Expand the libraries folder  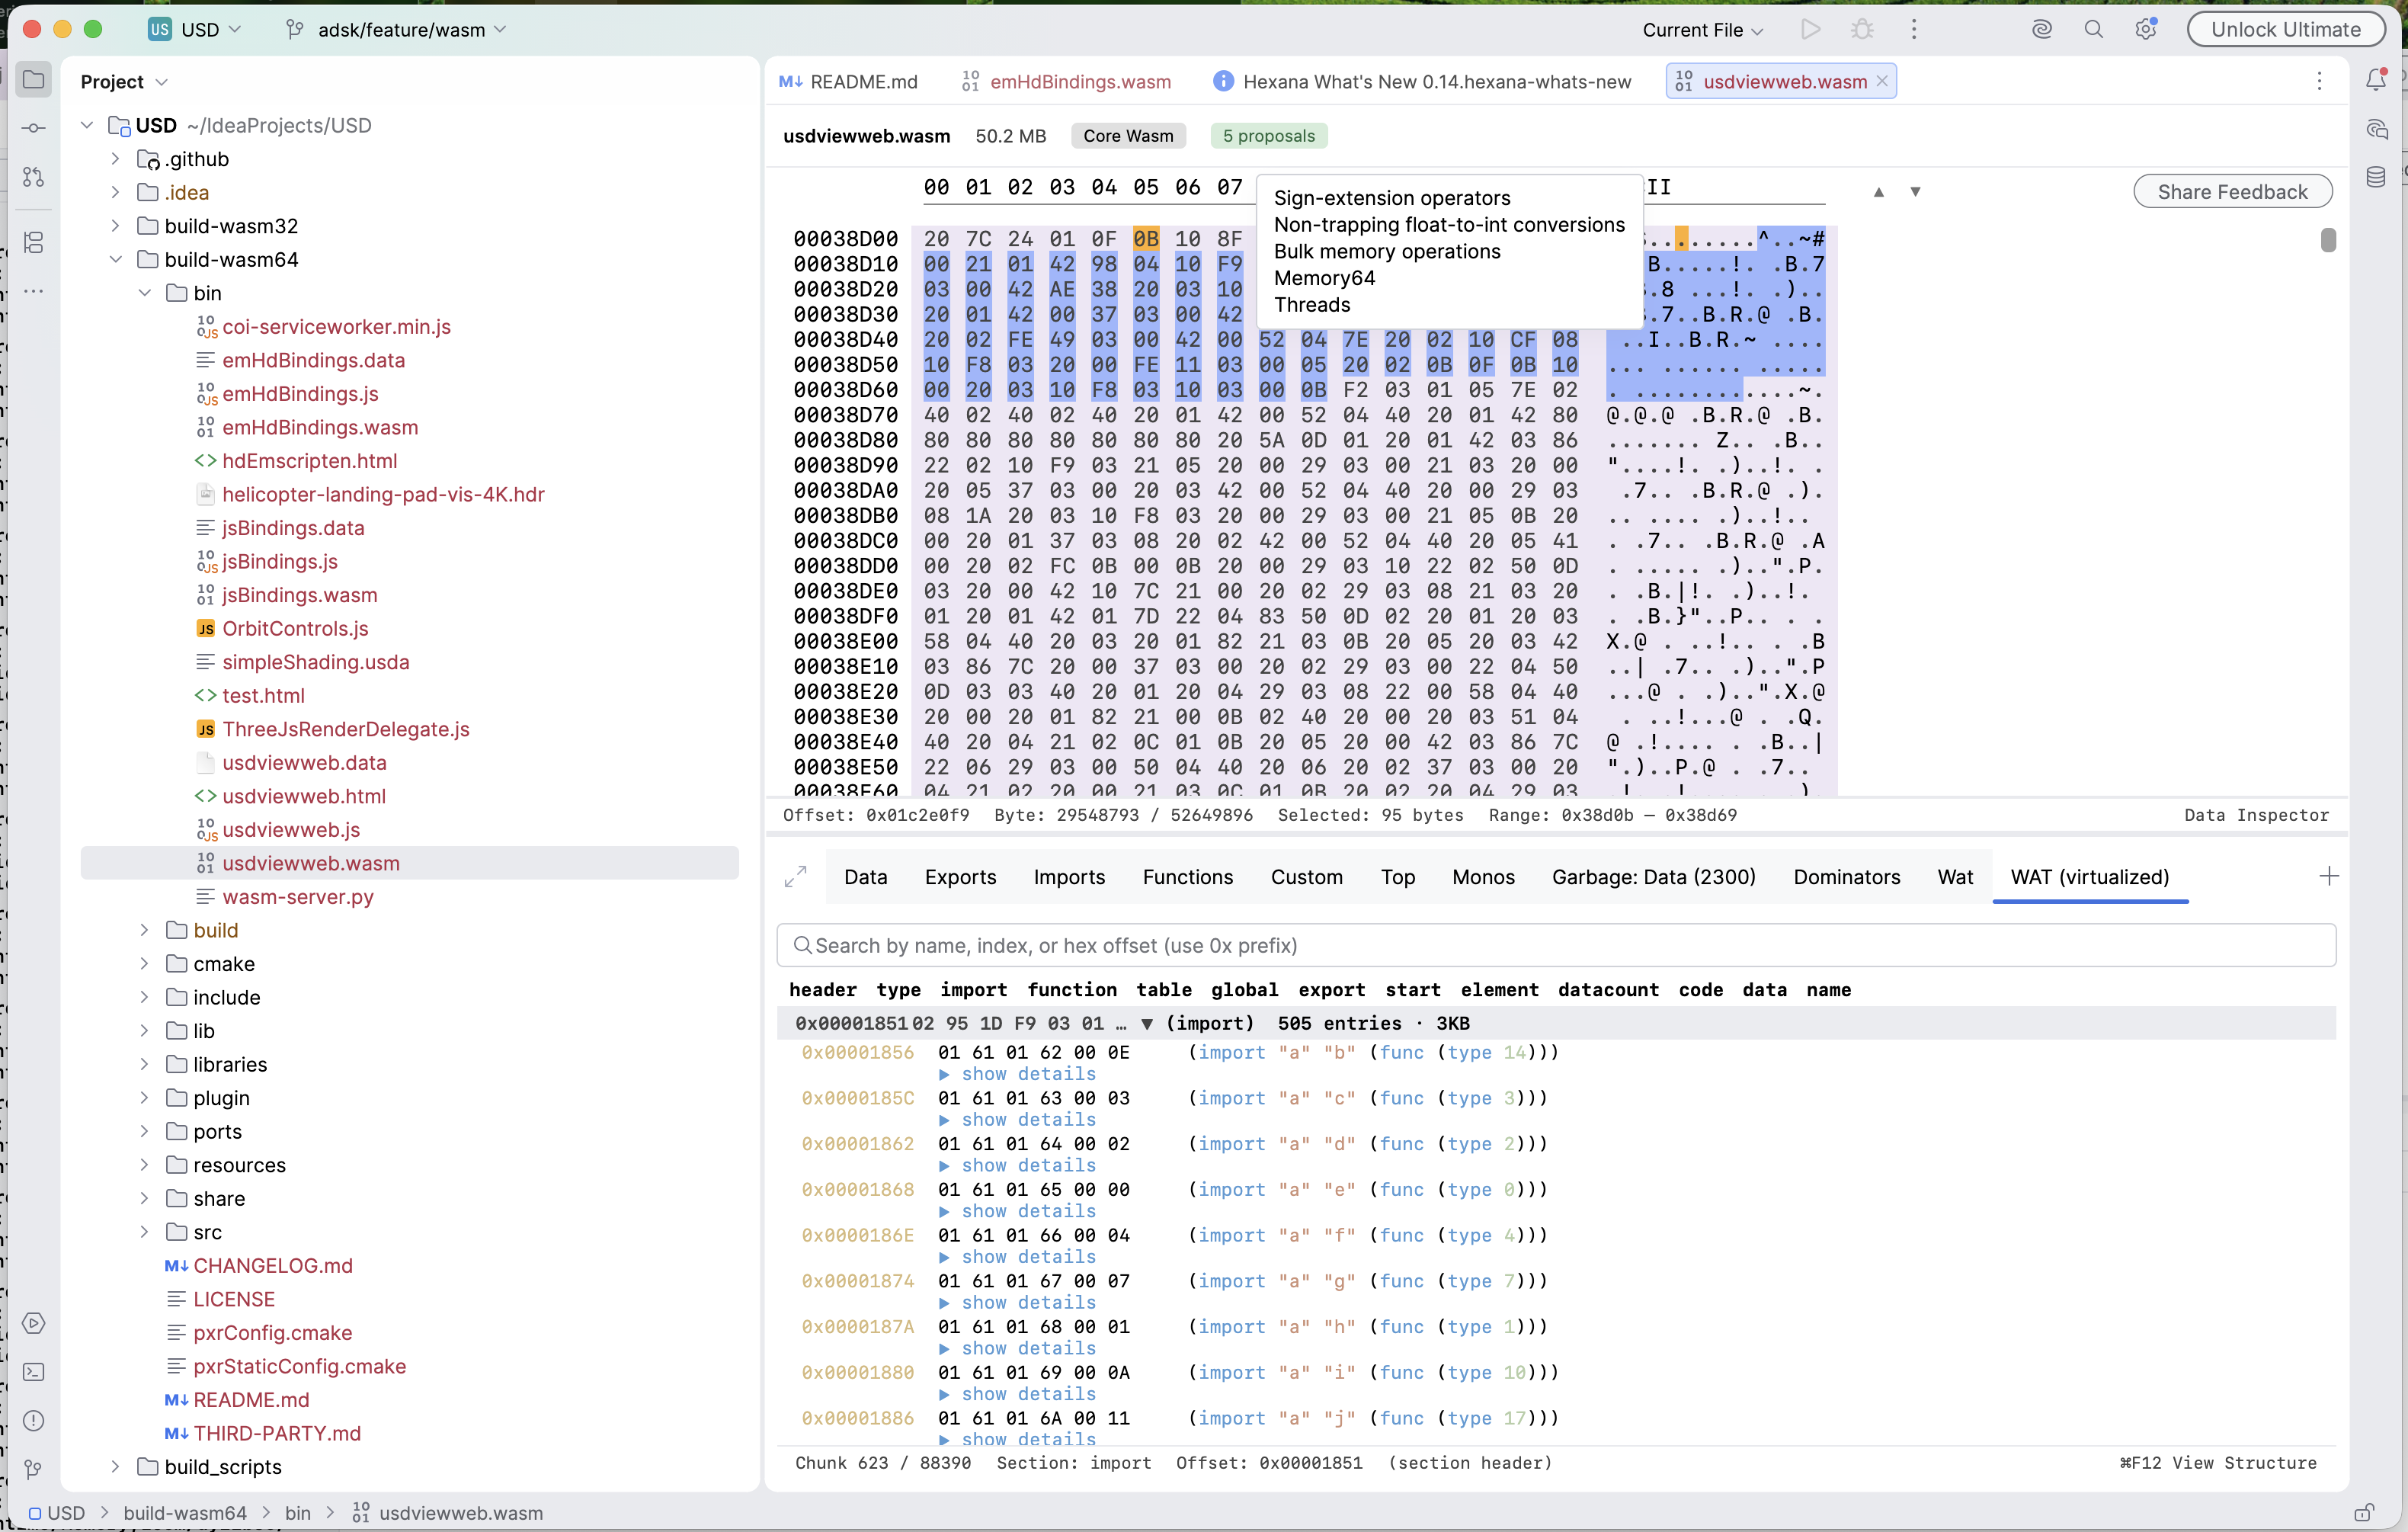coord(144,1064)
